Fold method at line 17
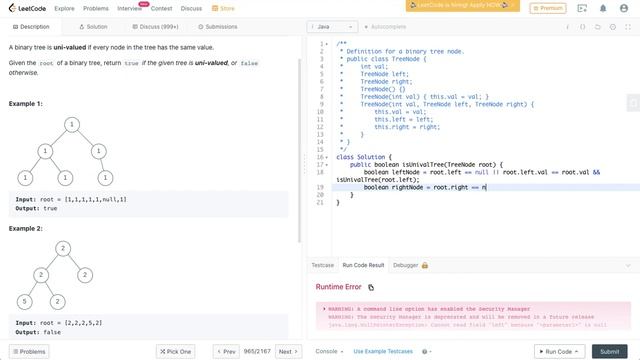This screenshot has height=360, width=640. pos(327,165)
